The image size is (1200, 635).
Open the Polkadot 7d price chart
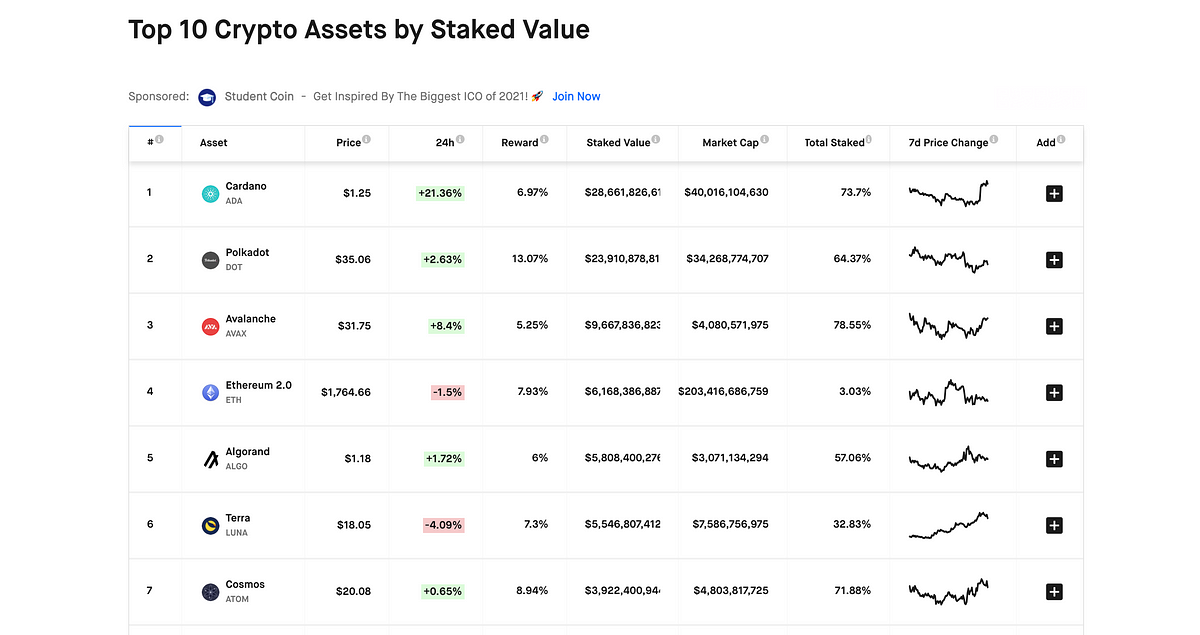point(949,259)
